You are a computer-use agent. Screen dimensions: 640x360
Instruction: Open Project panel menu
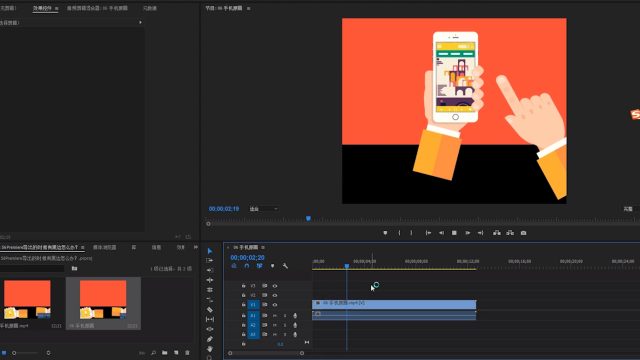click(x=82, y=247)
